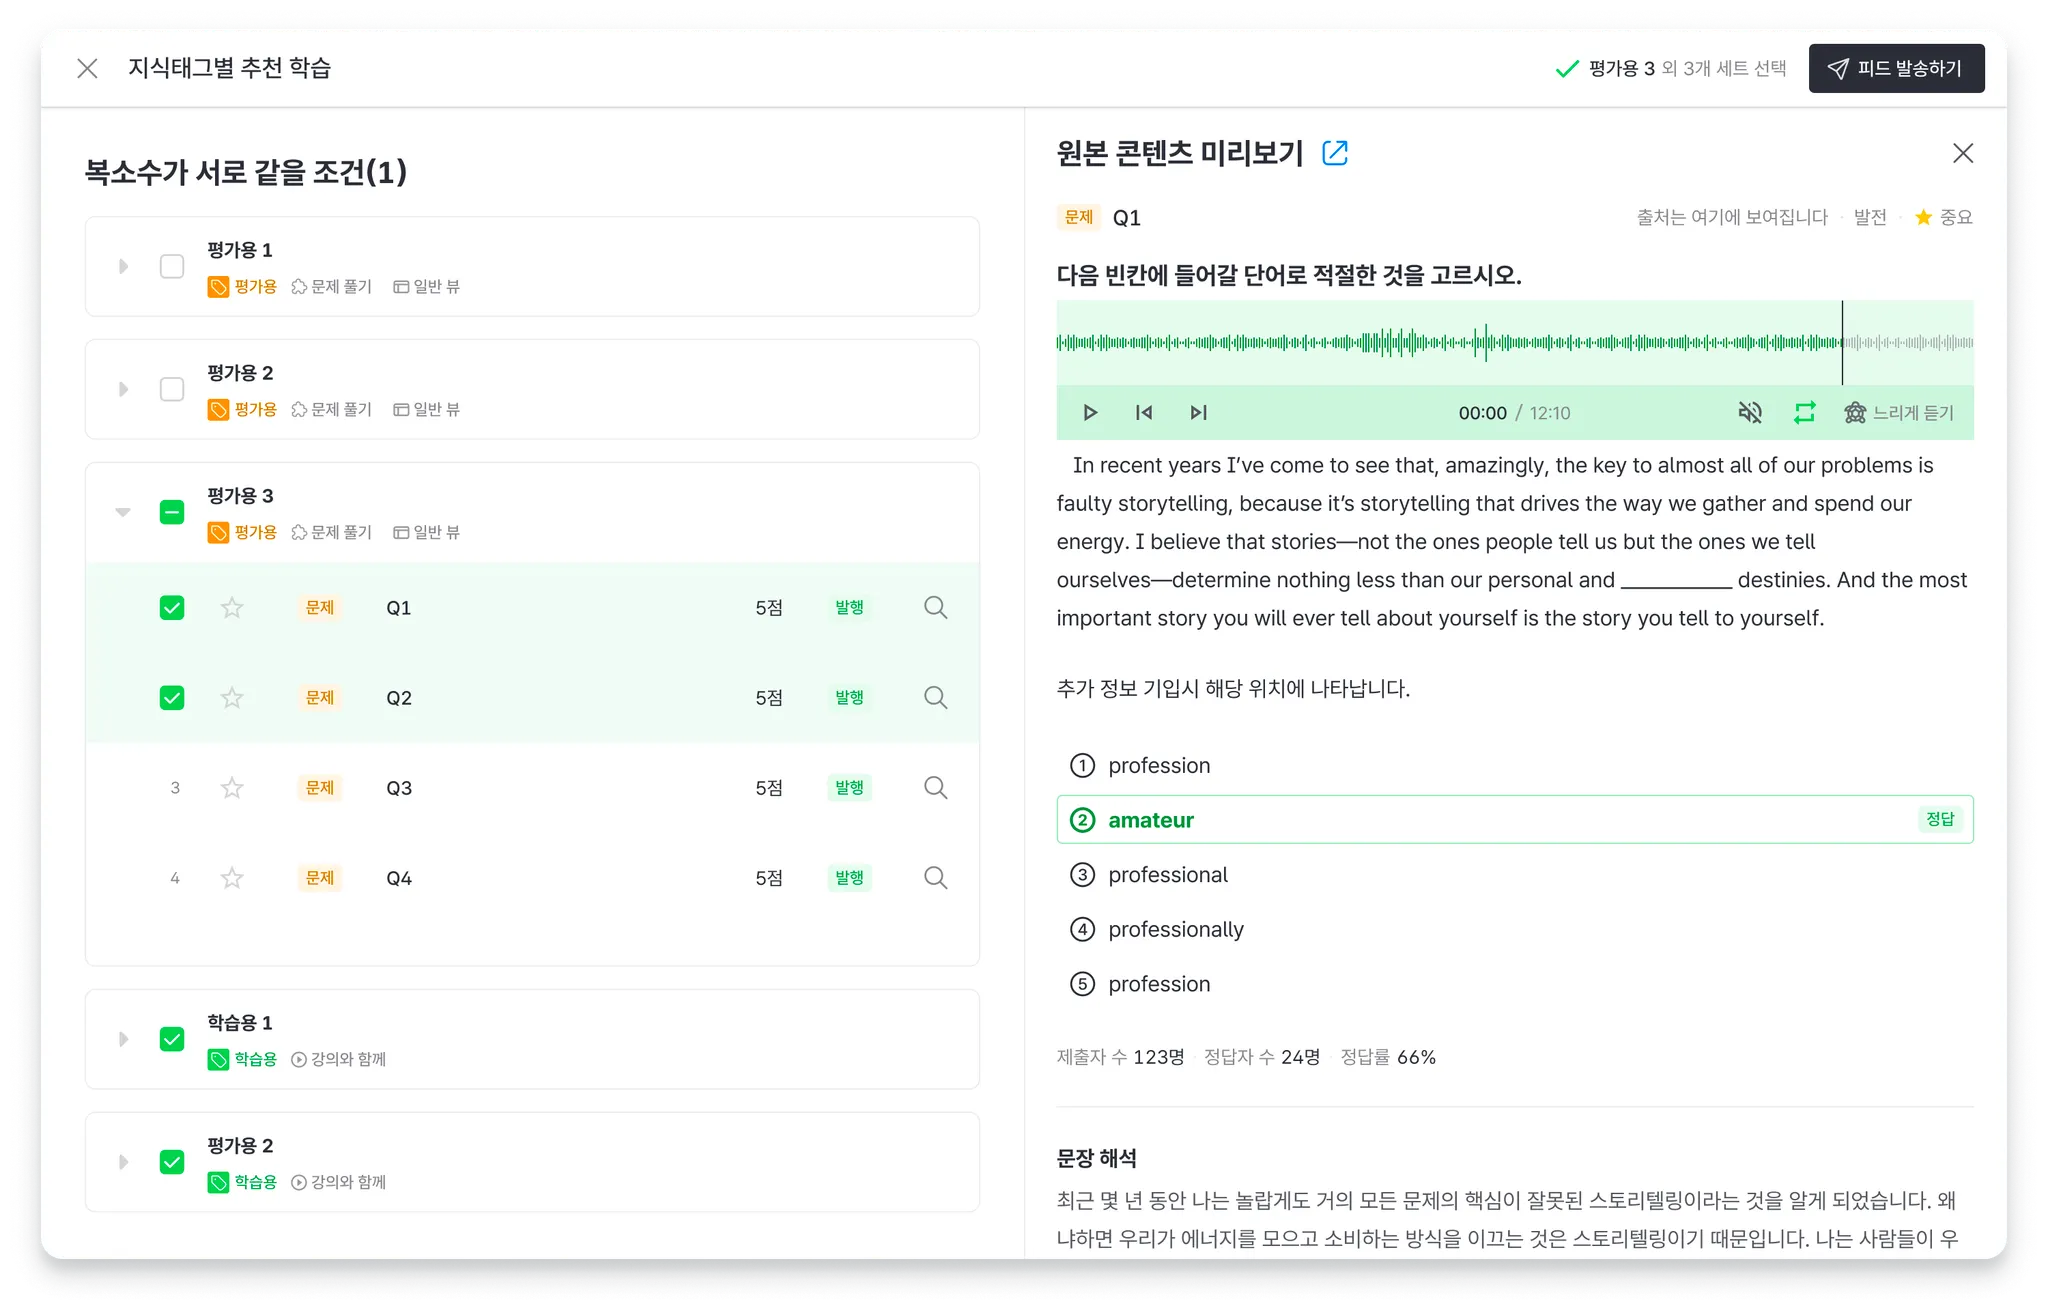Click the 피드 발송하기 button

coord(1896,68)
